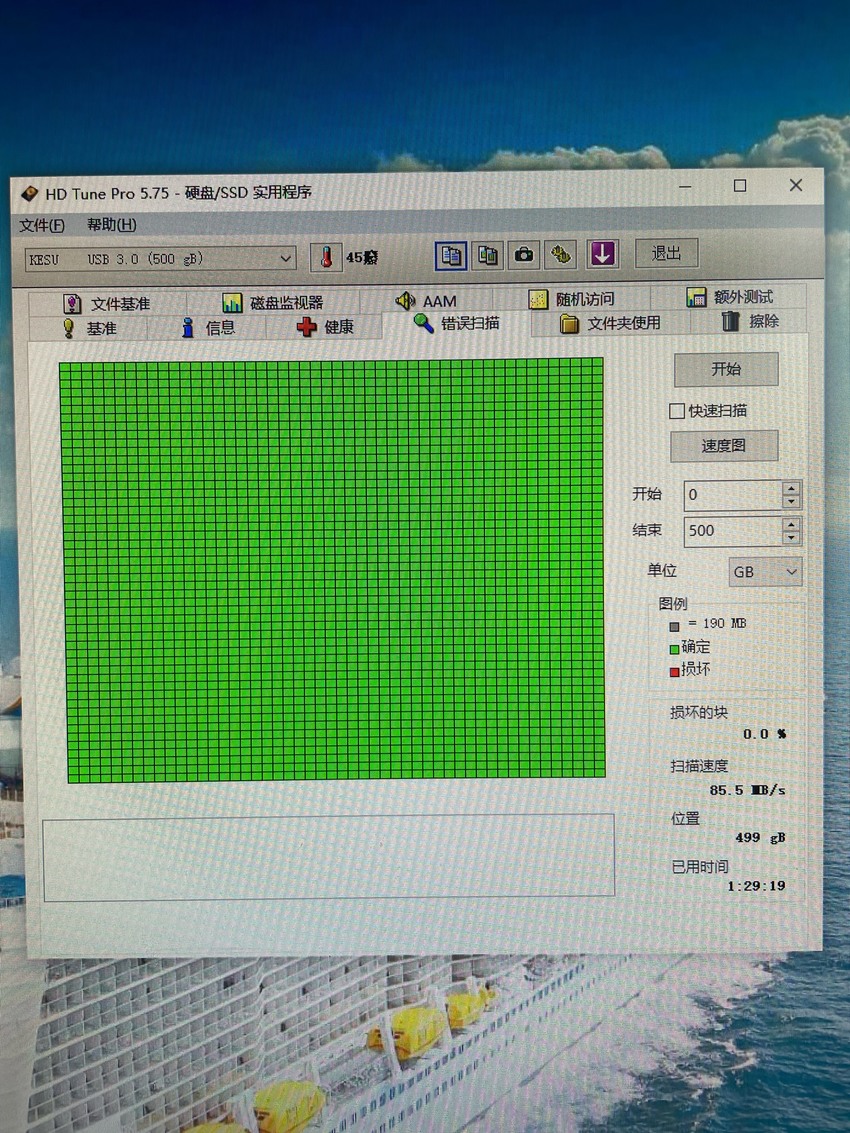Click the camera save screenshot icon

point(524,254)
